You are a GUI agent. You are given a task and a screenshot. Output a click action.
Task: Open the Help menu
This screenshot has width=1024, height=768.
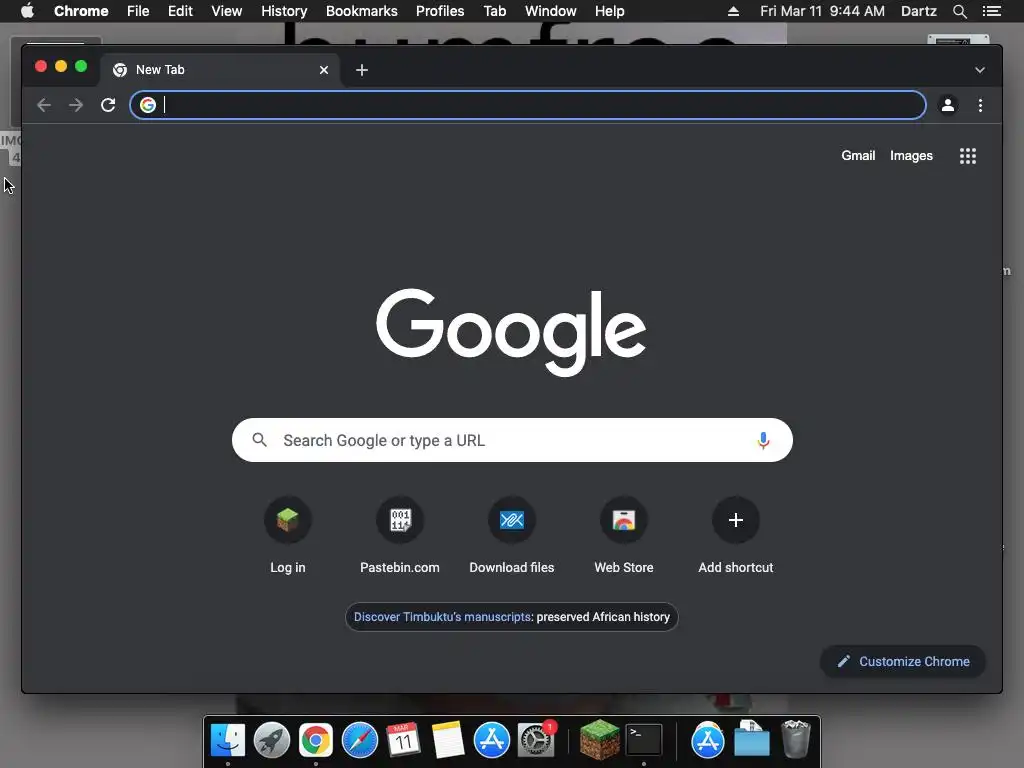pyautogui.click(x=609, y=11)
